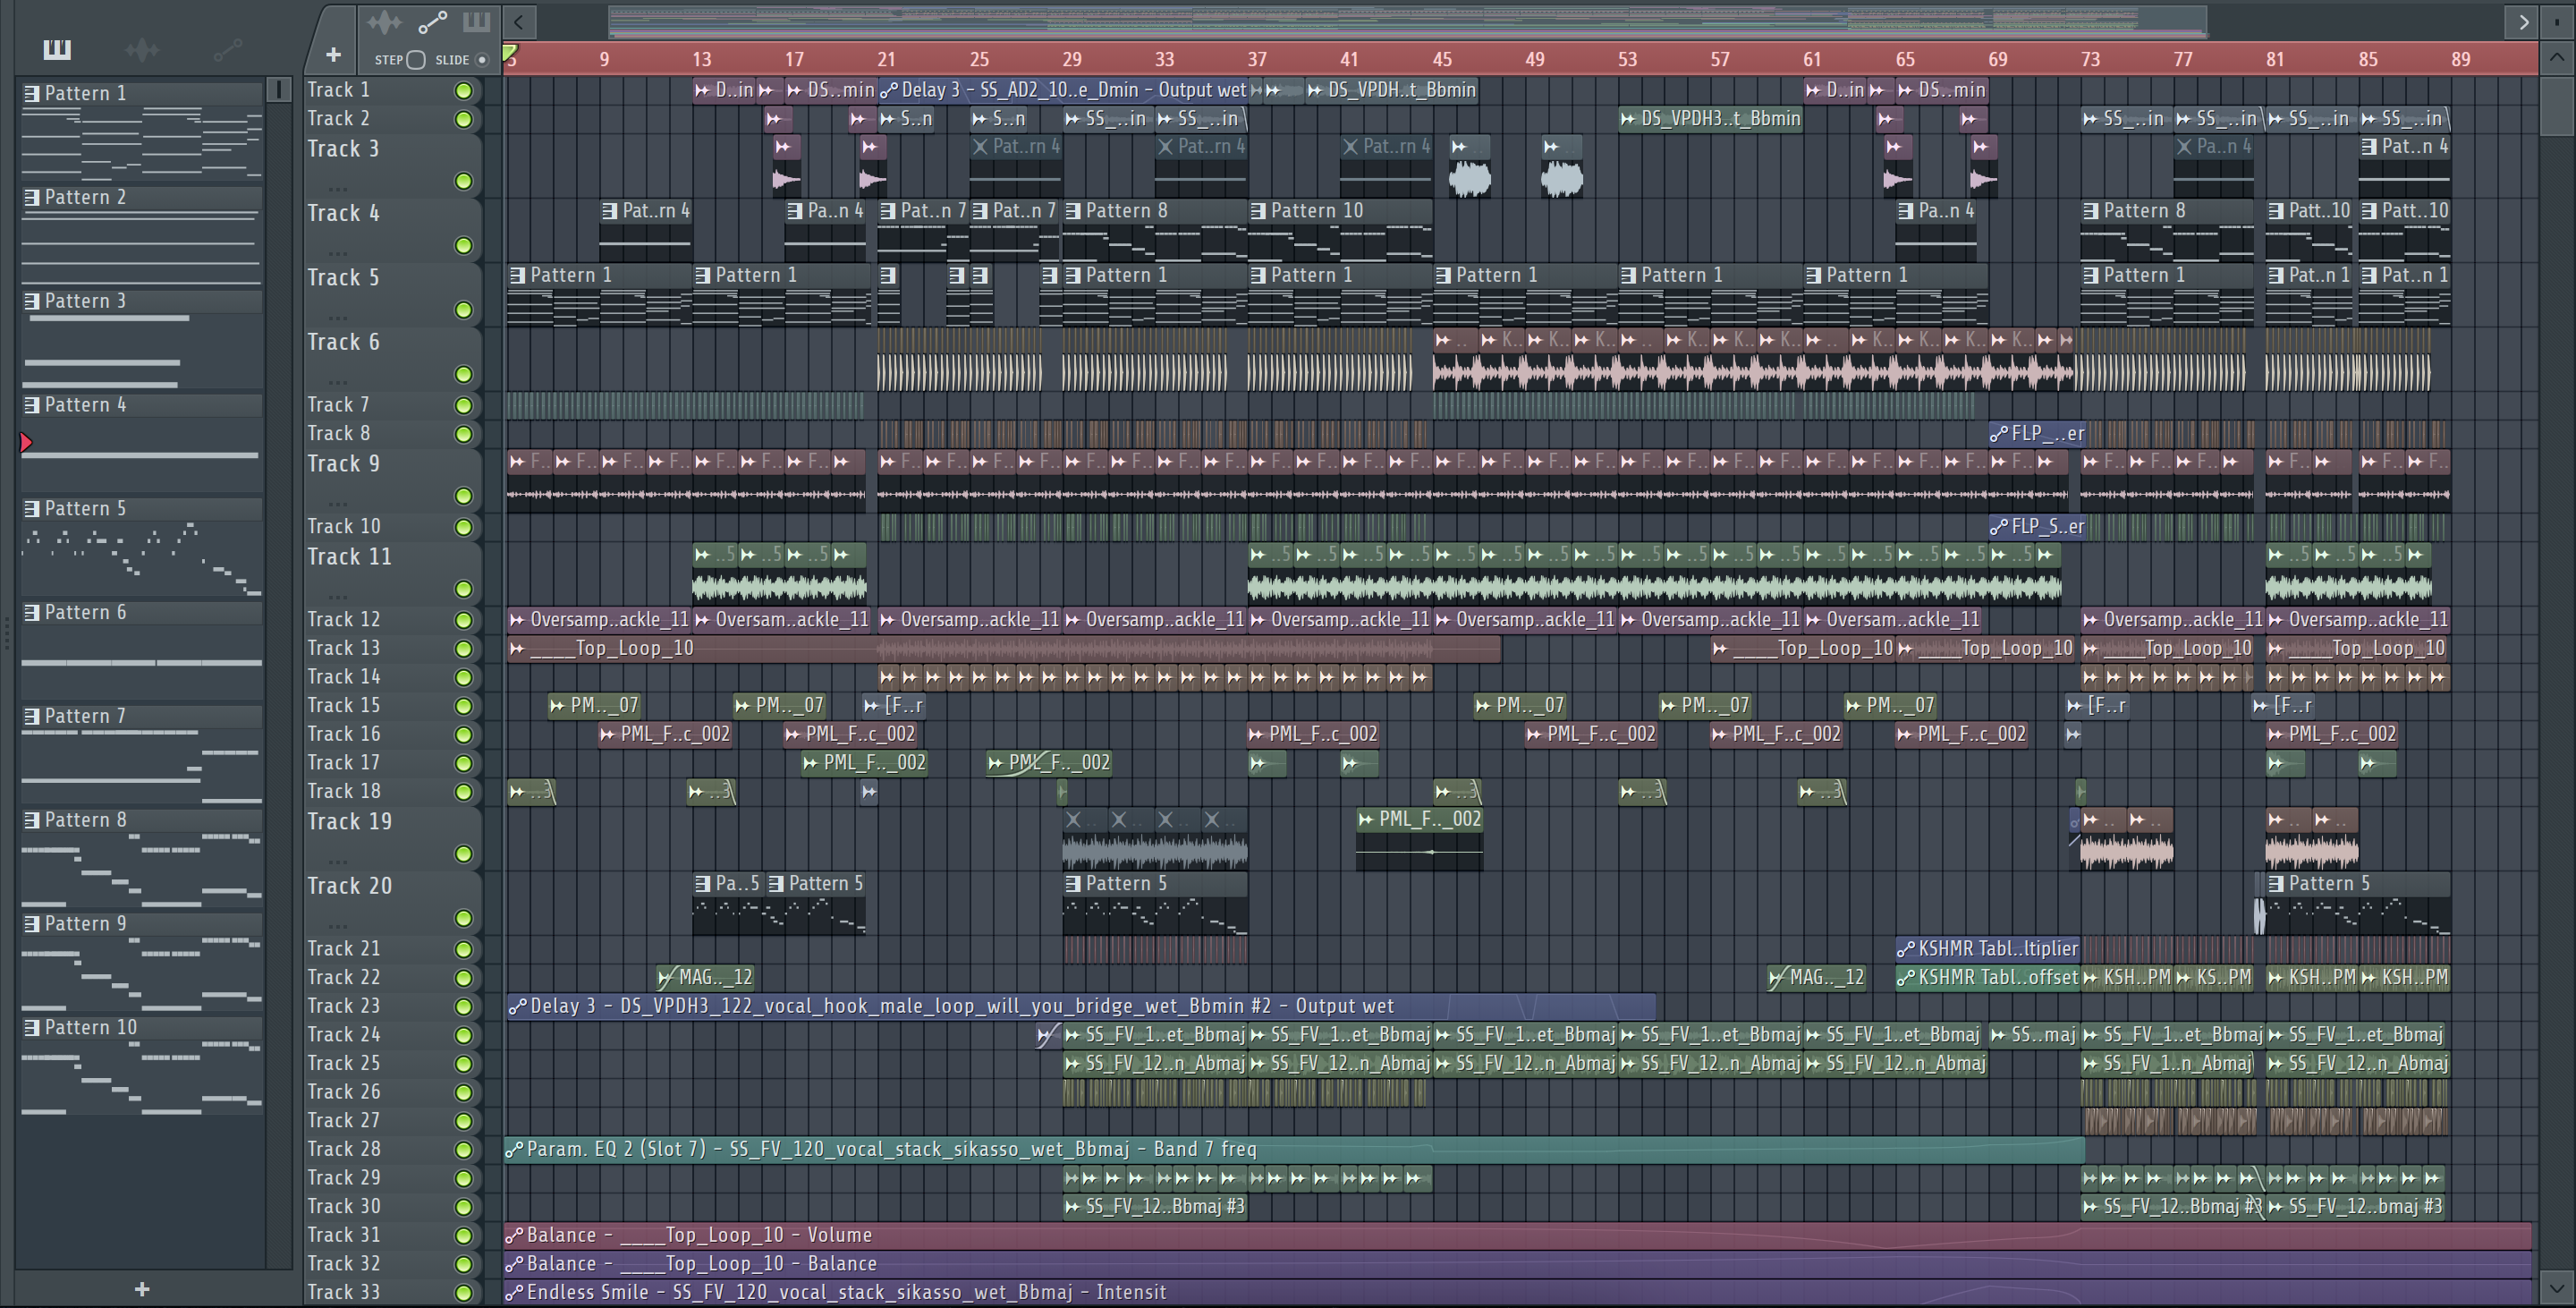Click the green start marker on timeline
This screenshot has width=2576, height=1308.
(510, 52)
